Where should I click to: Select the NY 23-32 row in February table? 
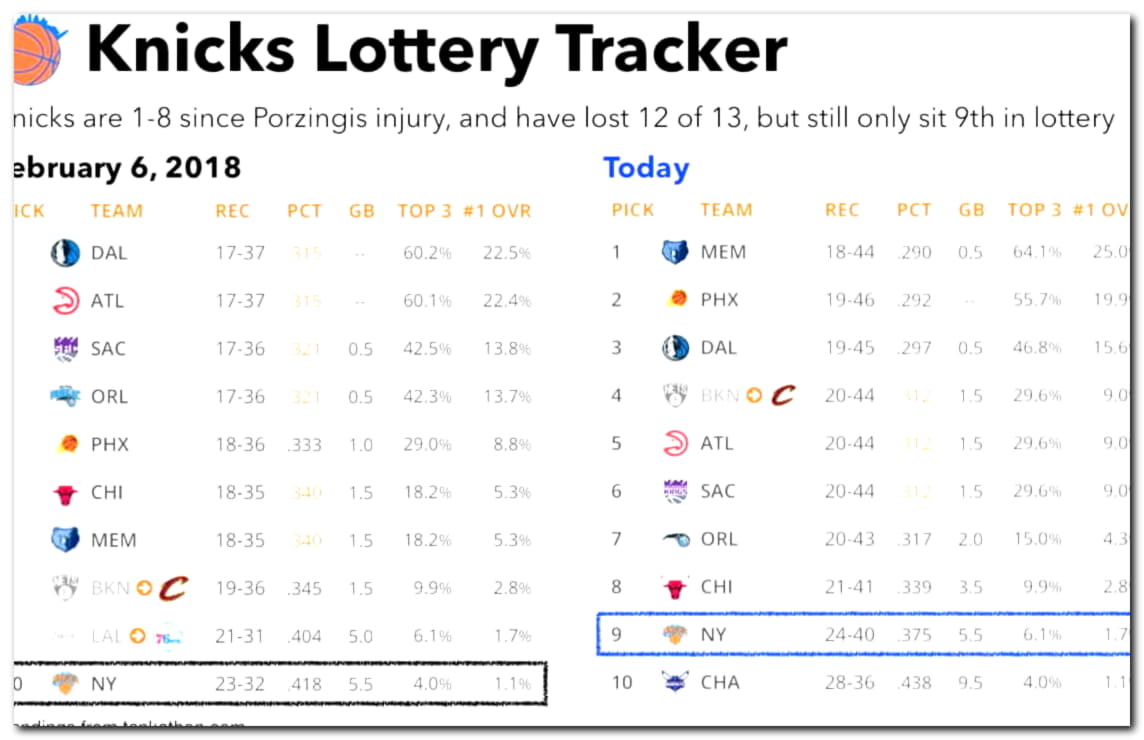pyautogui.click(x=279, y=684)
